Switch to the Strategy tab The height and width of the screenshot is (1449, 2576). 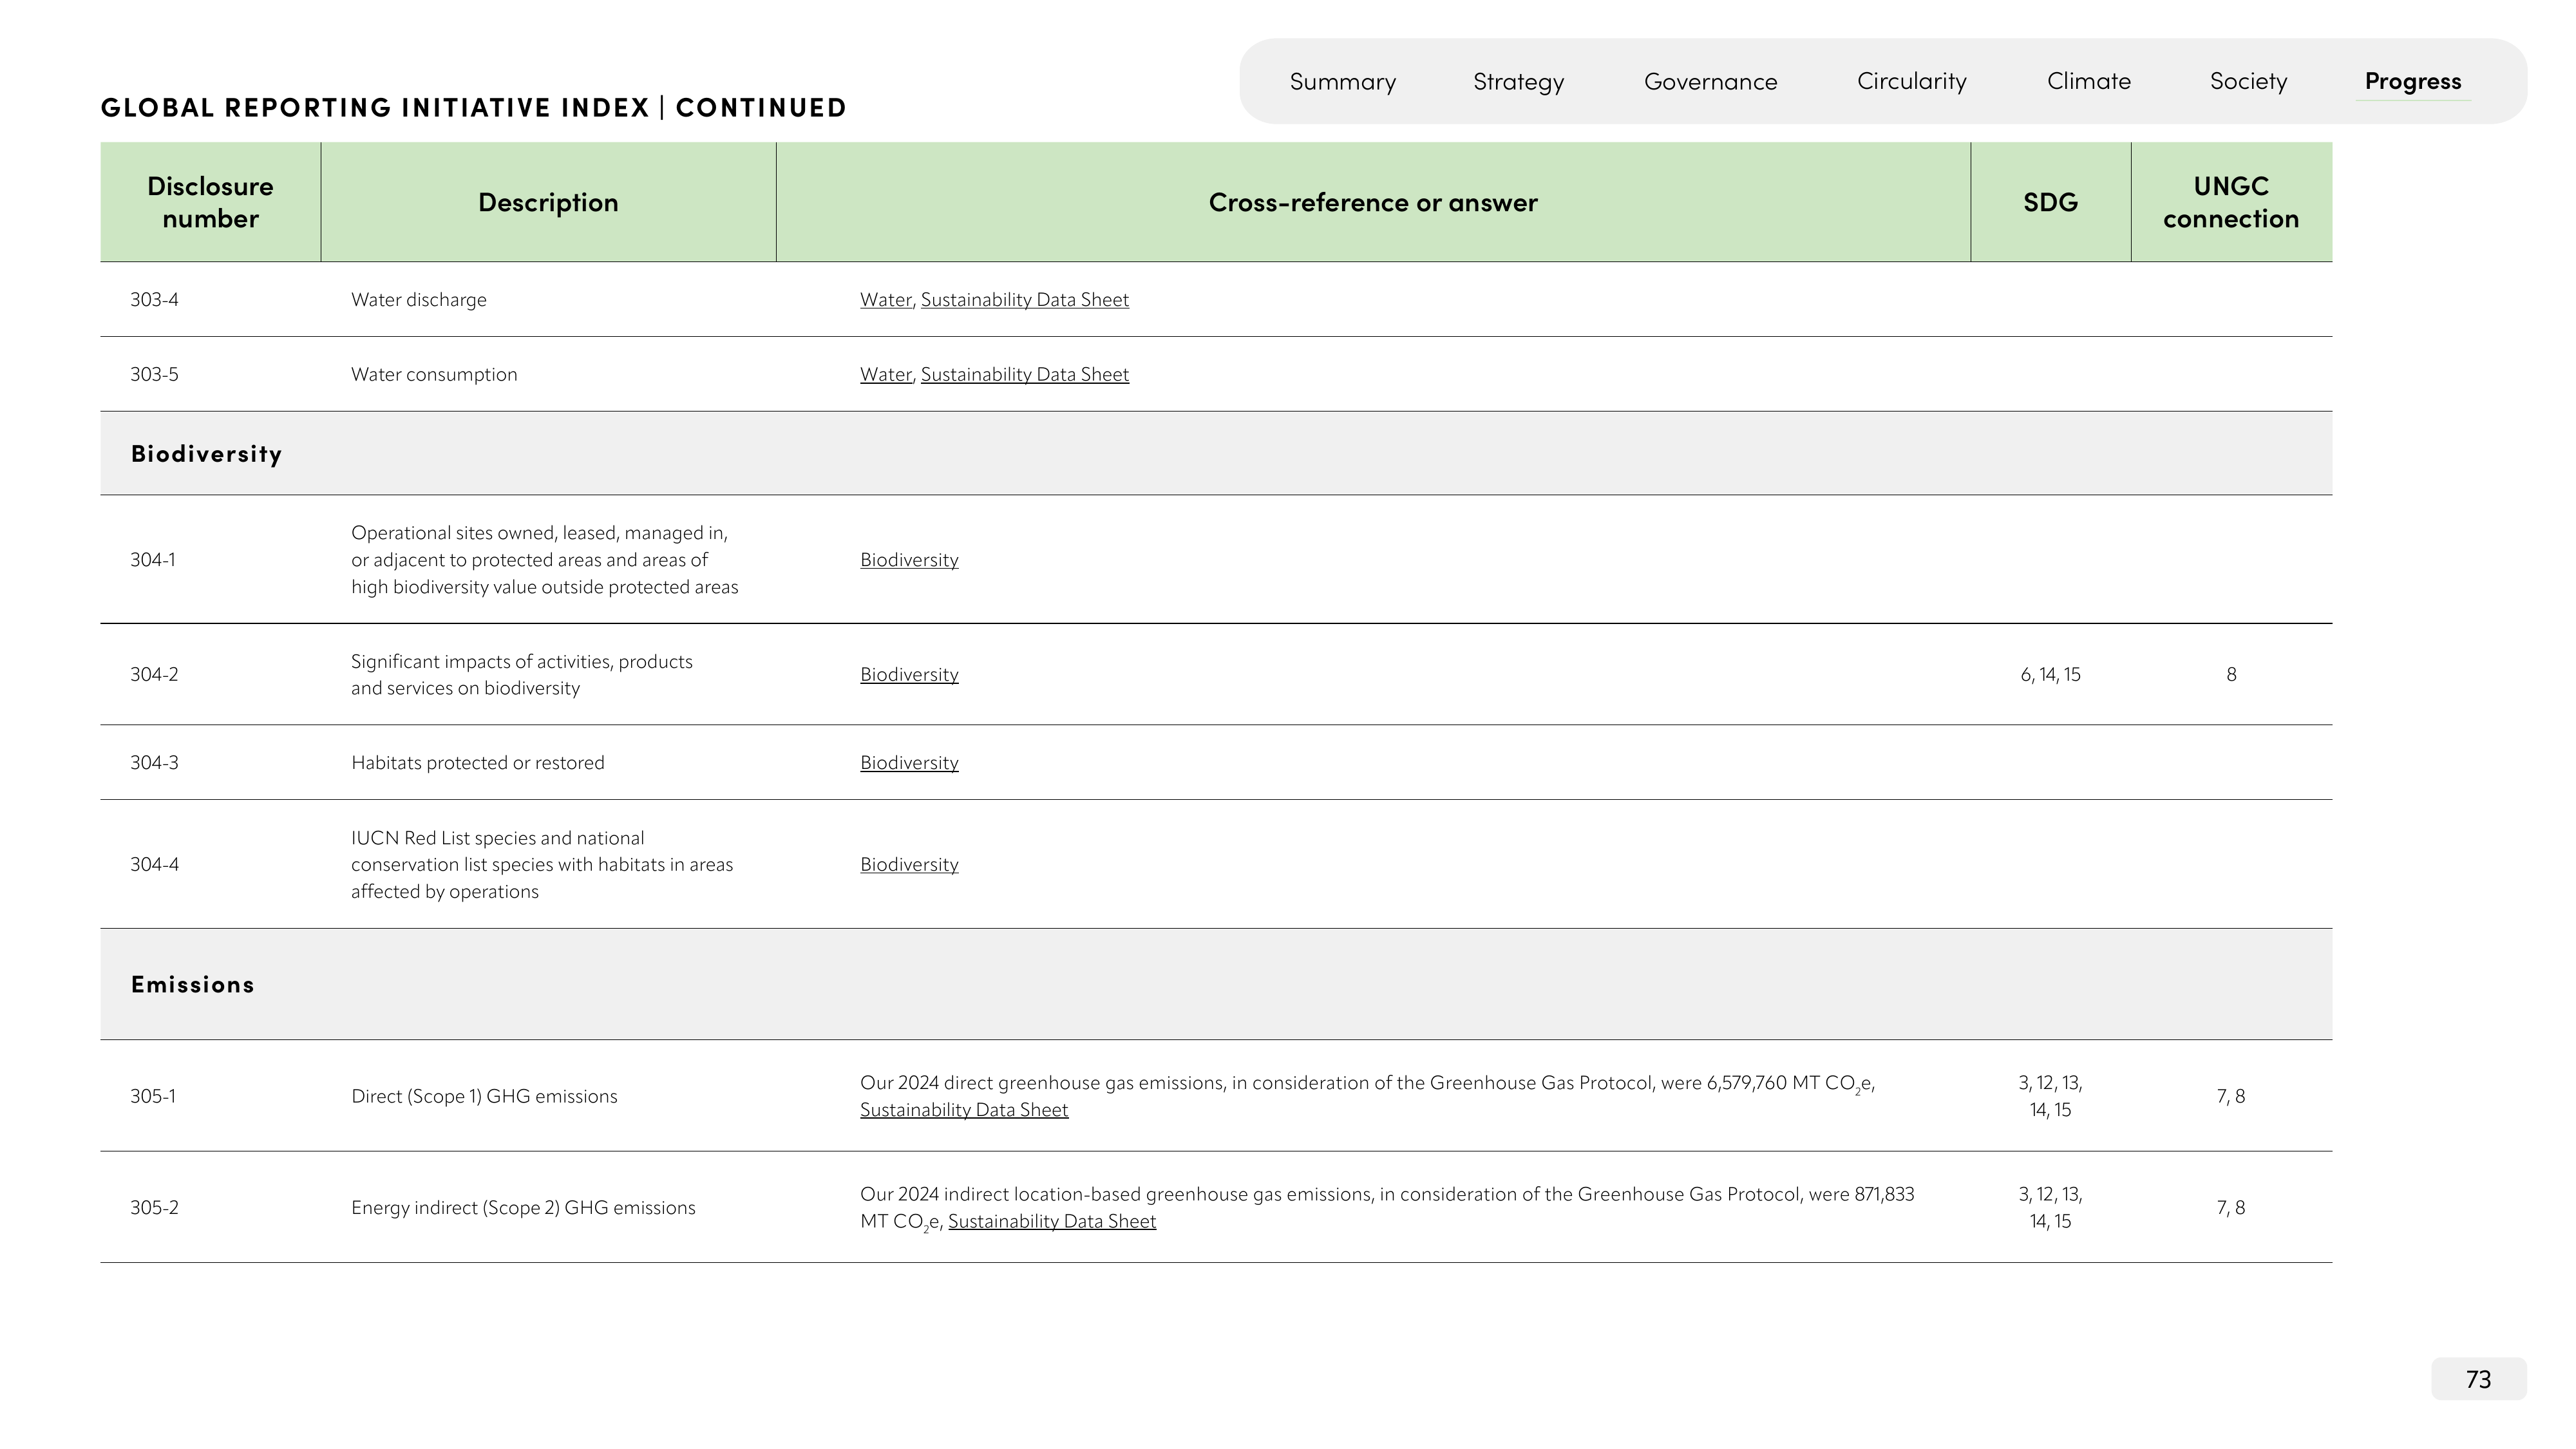click(x=1518, y=81)
